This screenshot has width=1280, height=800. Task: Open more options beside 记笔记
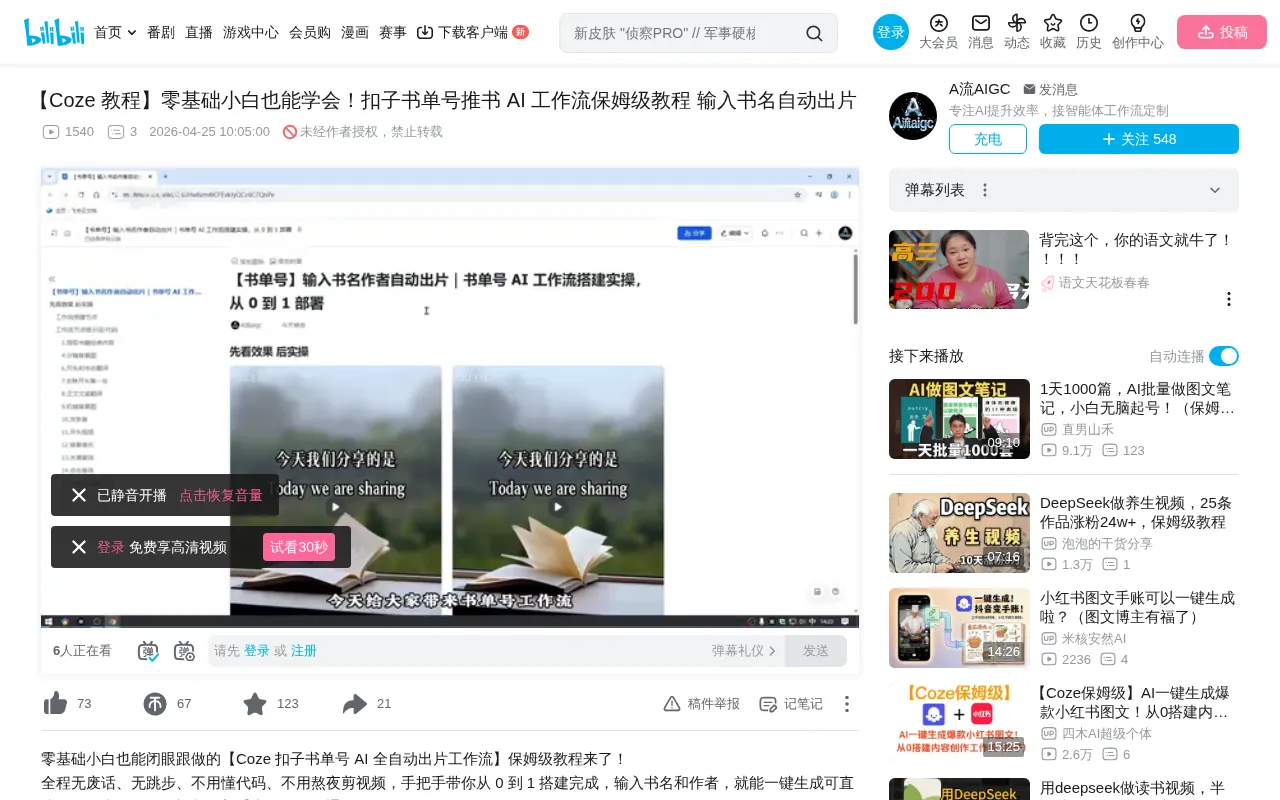coord(846,704)
